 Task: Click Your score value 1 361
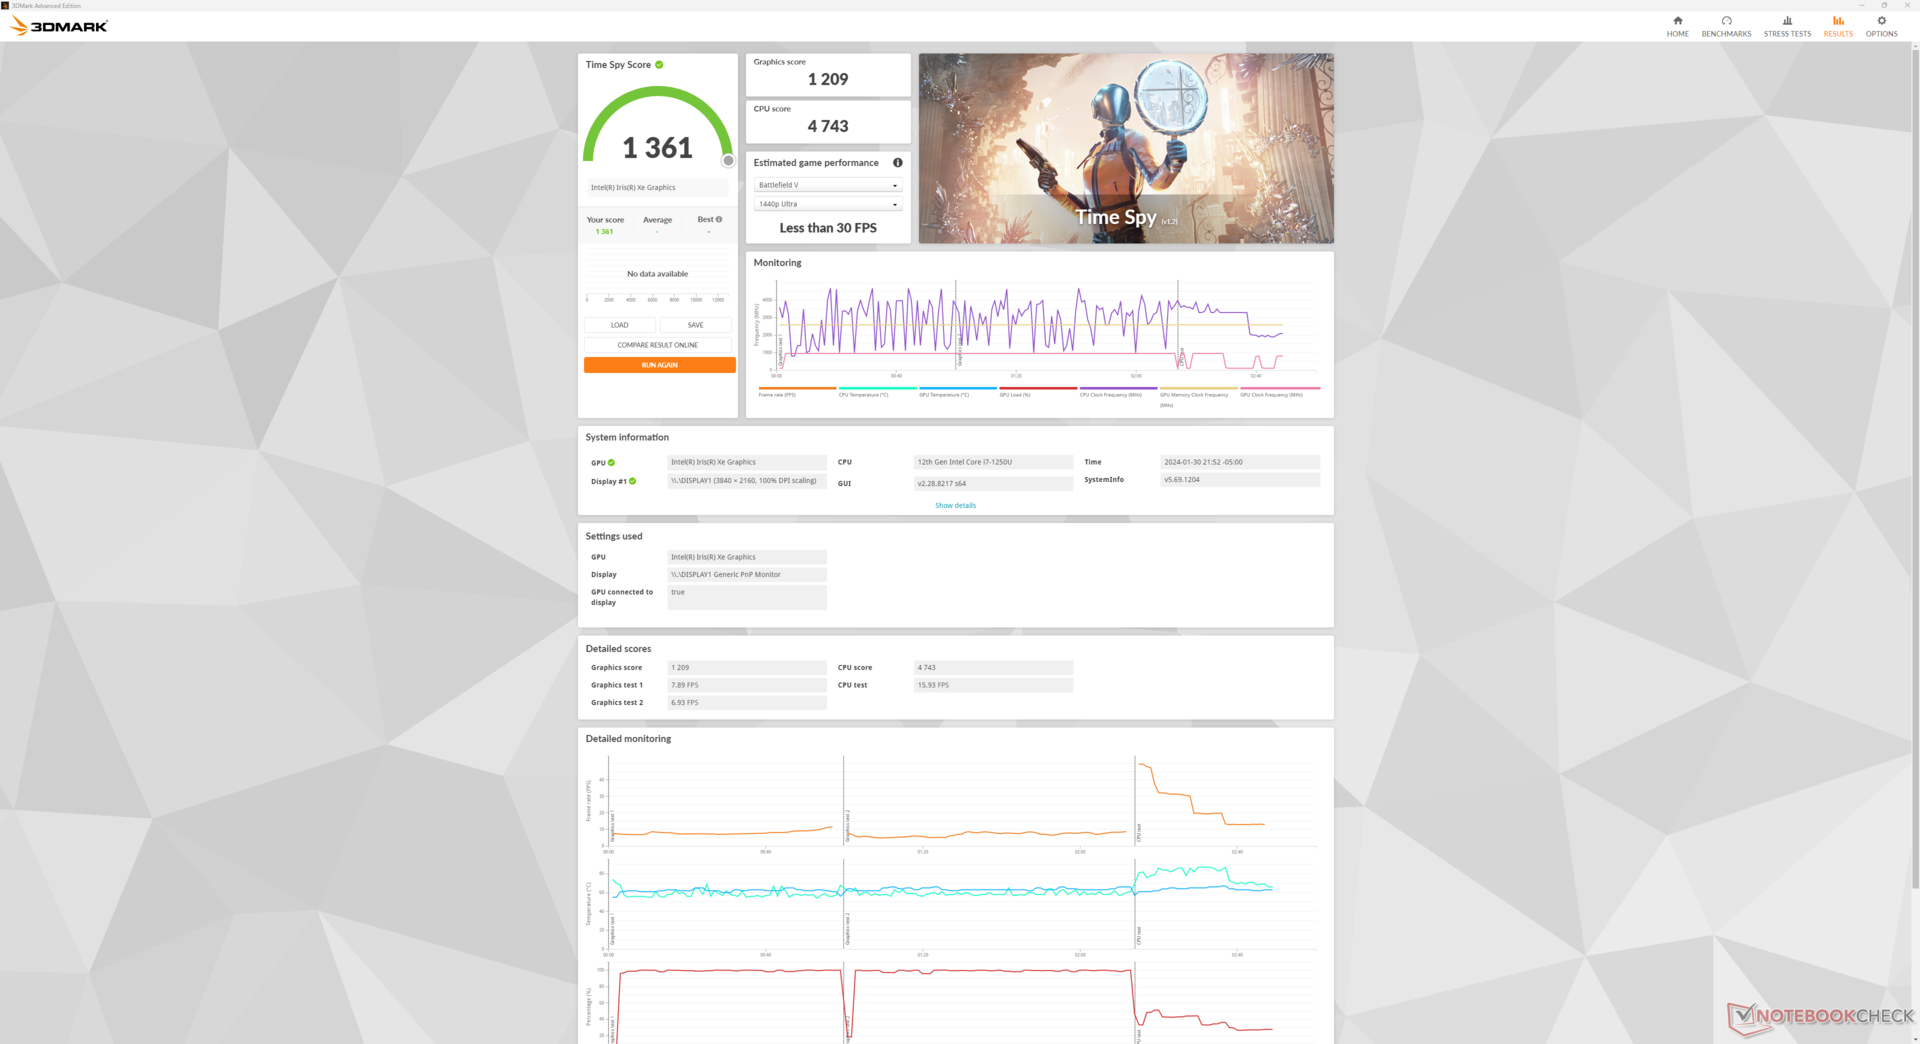(605, 232)
